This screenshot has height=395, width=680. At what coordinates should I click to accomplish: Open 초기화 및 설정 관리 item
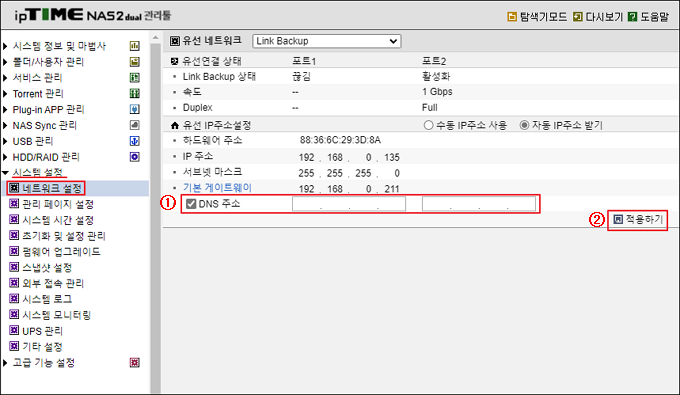coord(64,236)
